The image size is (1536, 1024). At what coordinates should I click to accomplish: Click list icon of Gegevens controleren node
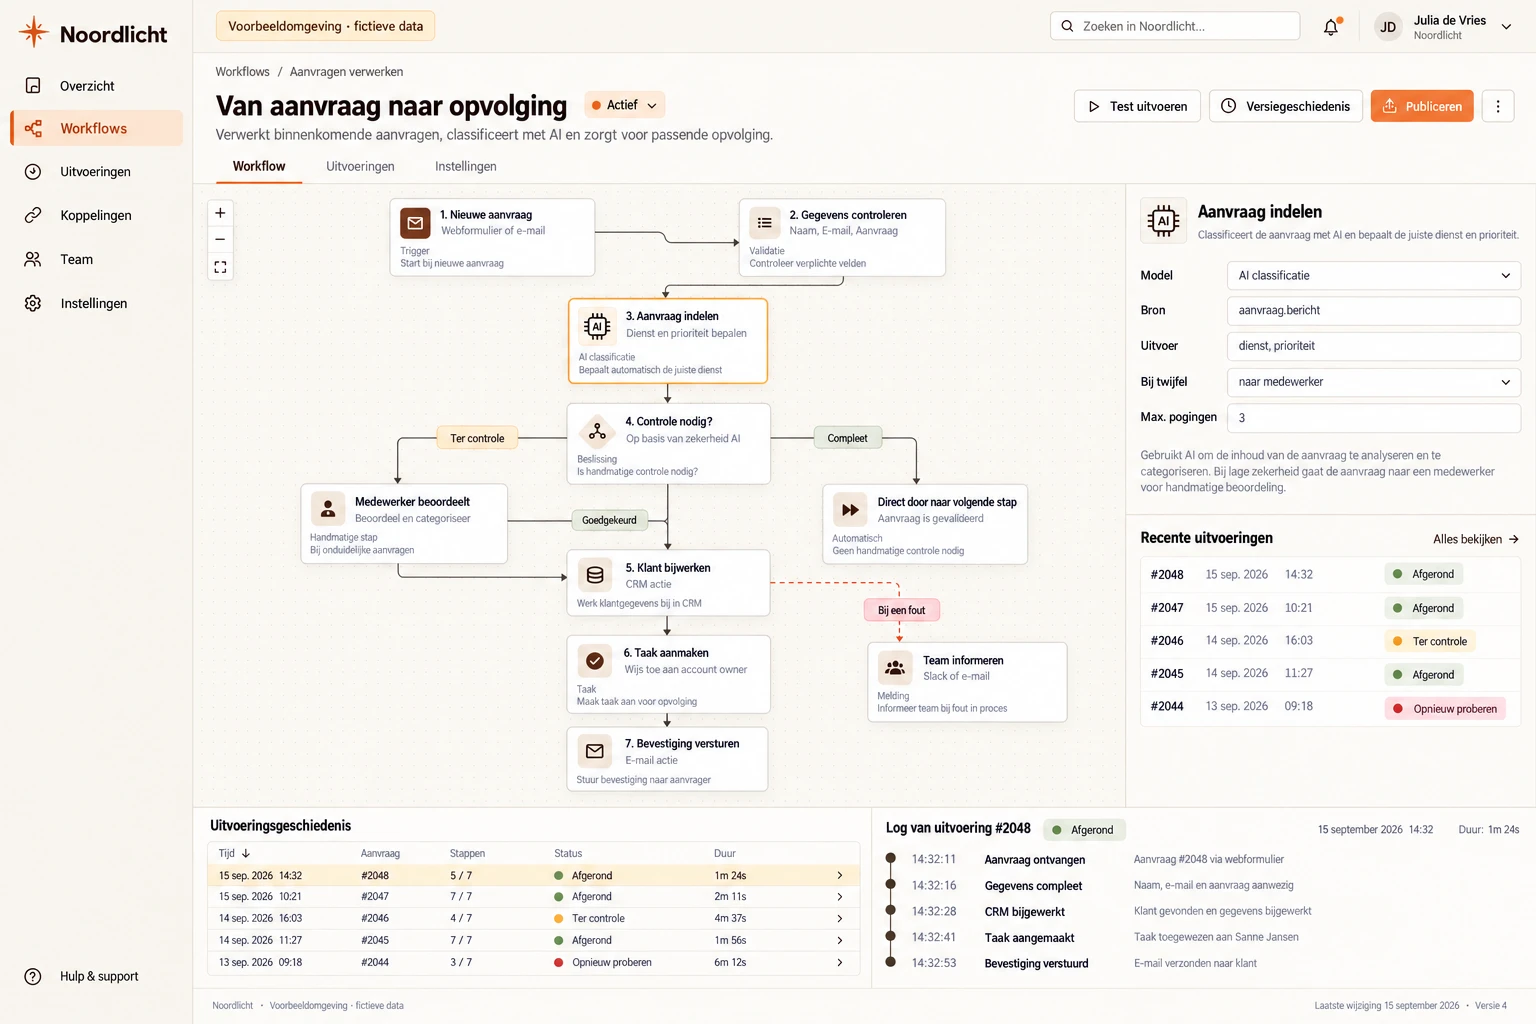(764, 223)
